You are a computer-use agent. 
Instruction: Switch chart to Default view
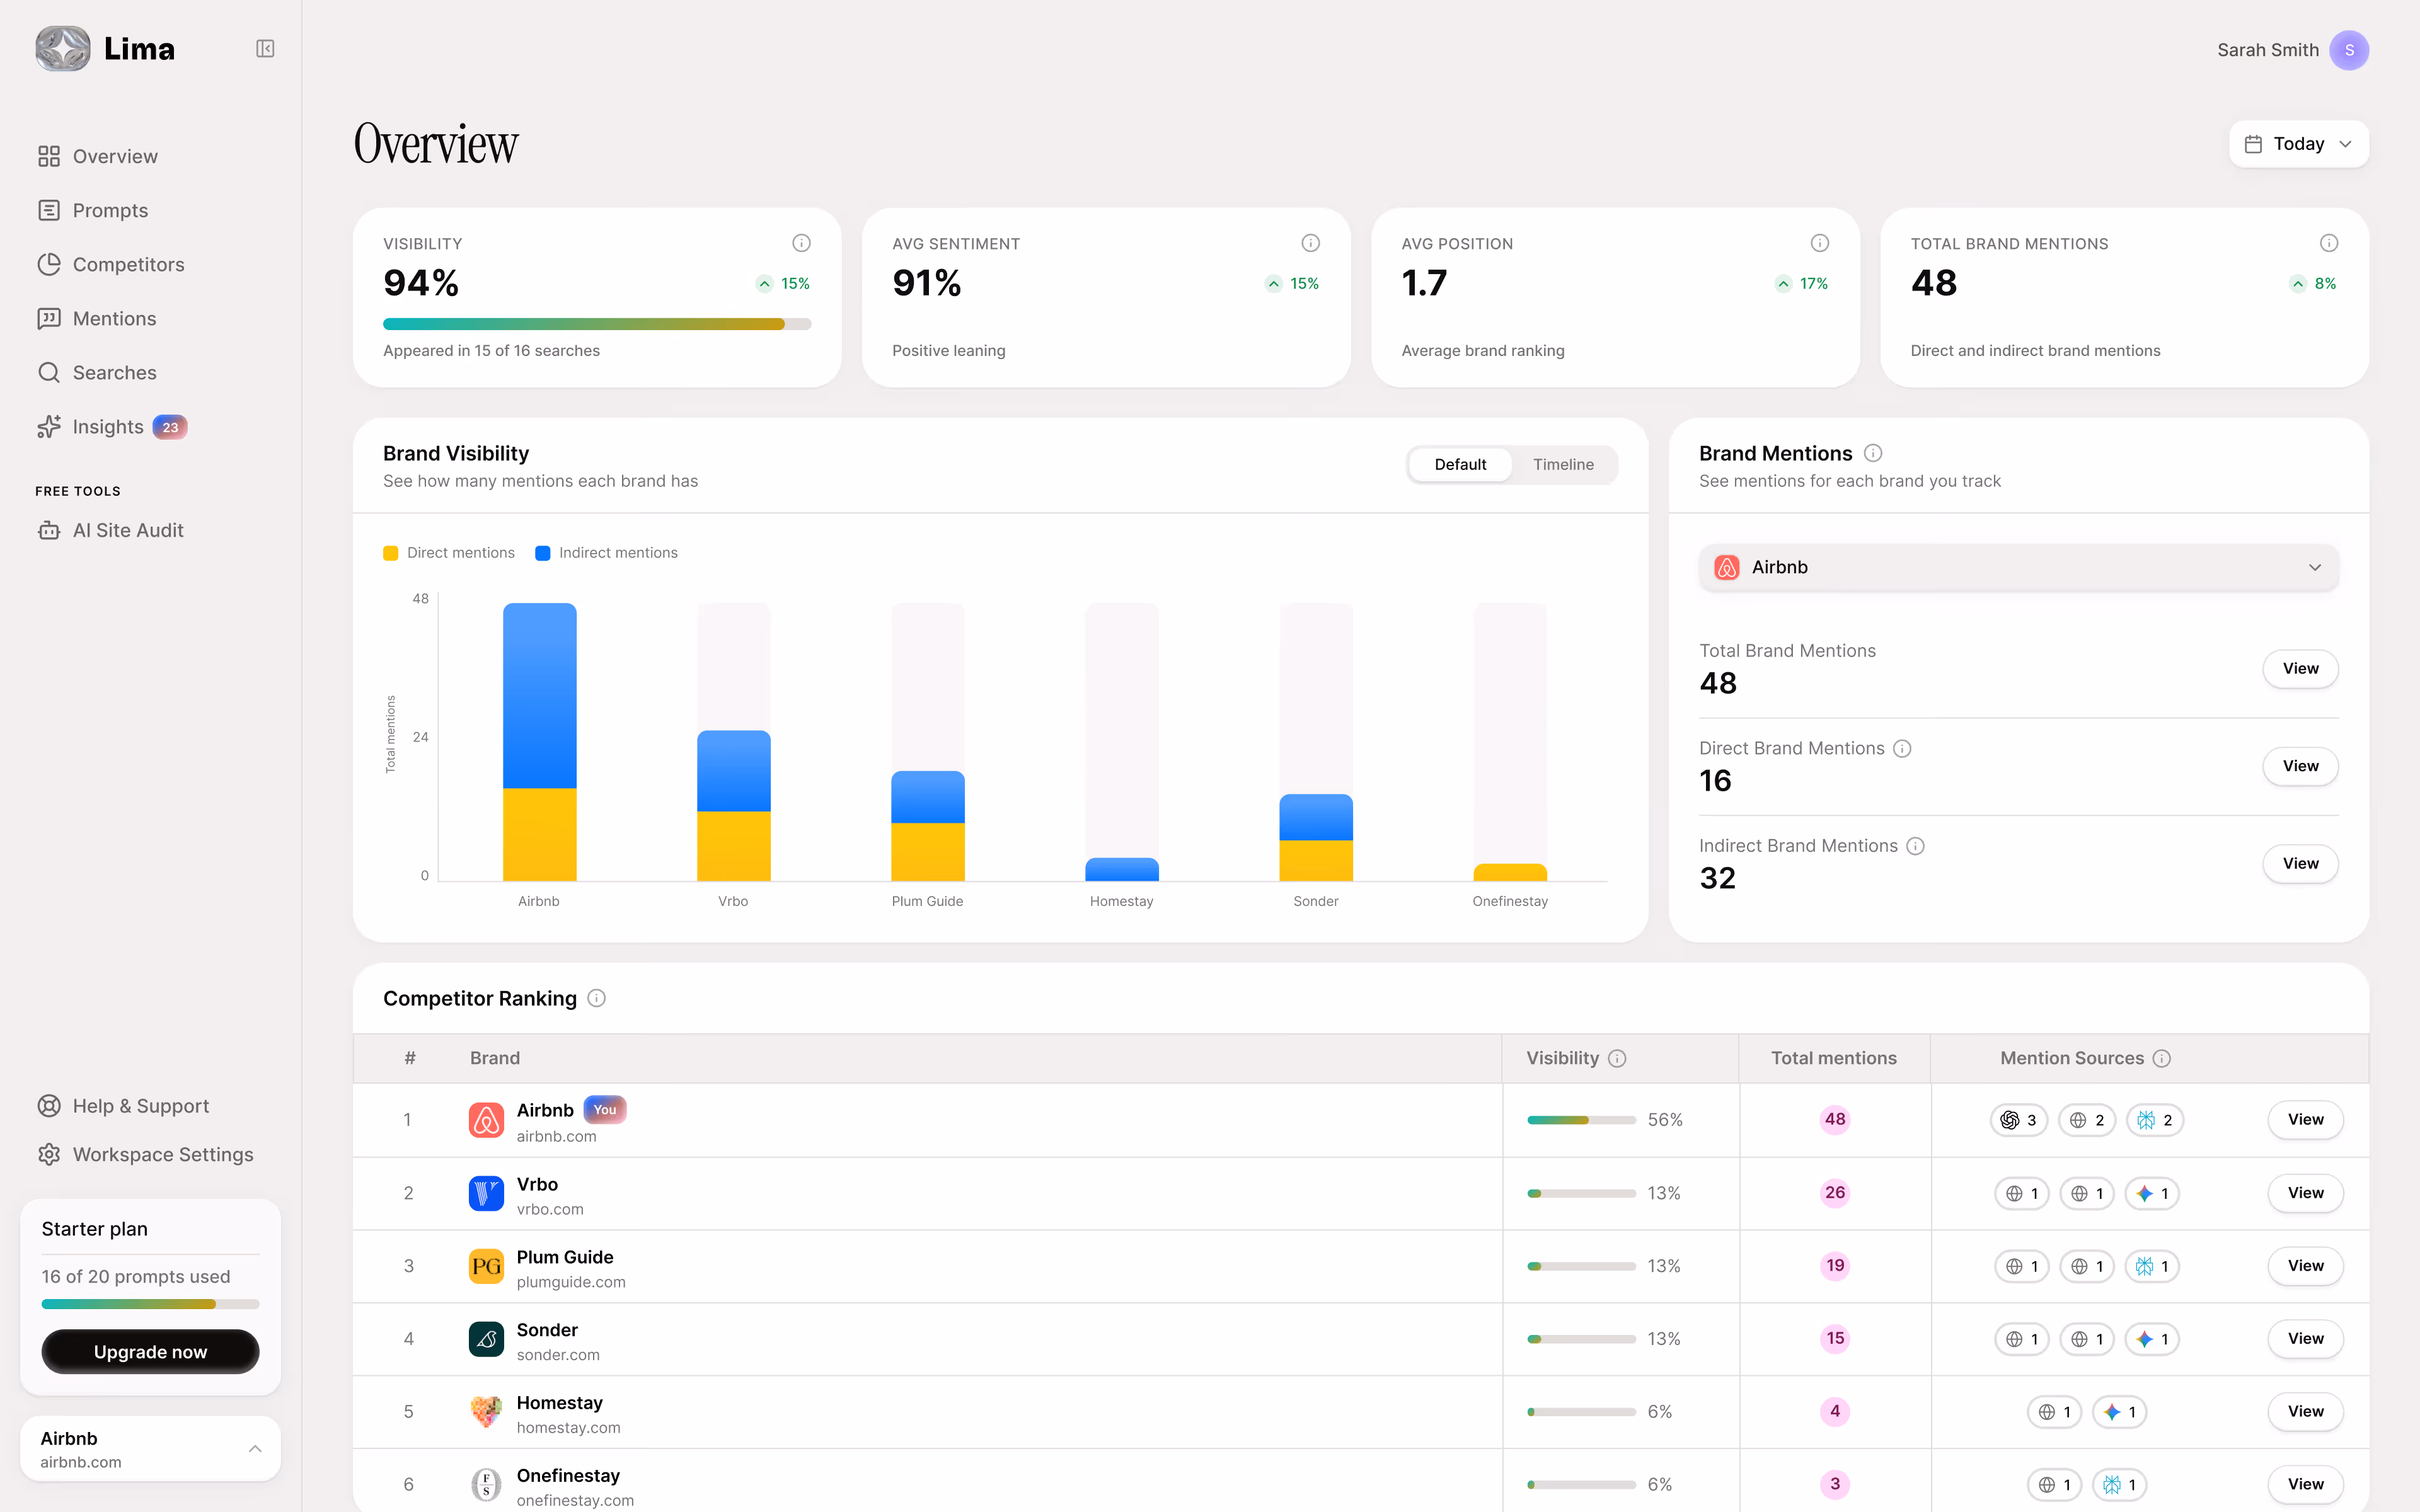(x=1460, y=465)
